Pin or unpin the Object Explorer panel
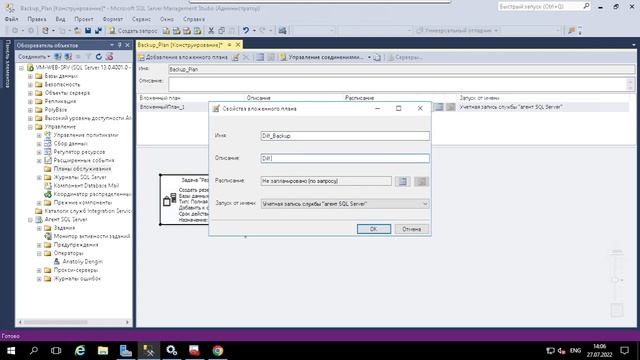 tap(120, 45)
